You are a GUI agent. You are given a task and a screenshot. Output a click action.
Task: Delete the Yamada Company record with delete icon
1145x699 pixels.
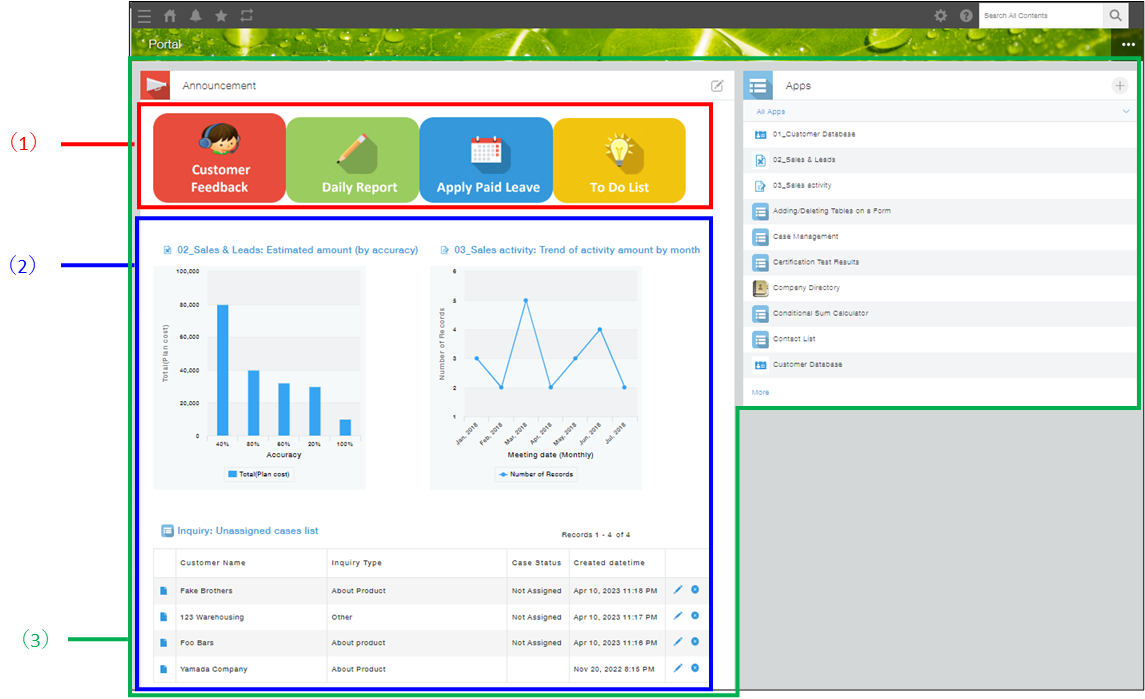[695, 668]
